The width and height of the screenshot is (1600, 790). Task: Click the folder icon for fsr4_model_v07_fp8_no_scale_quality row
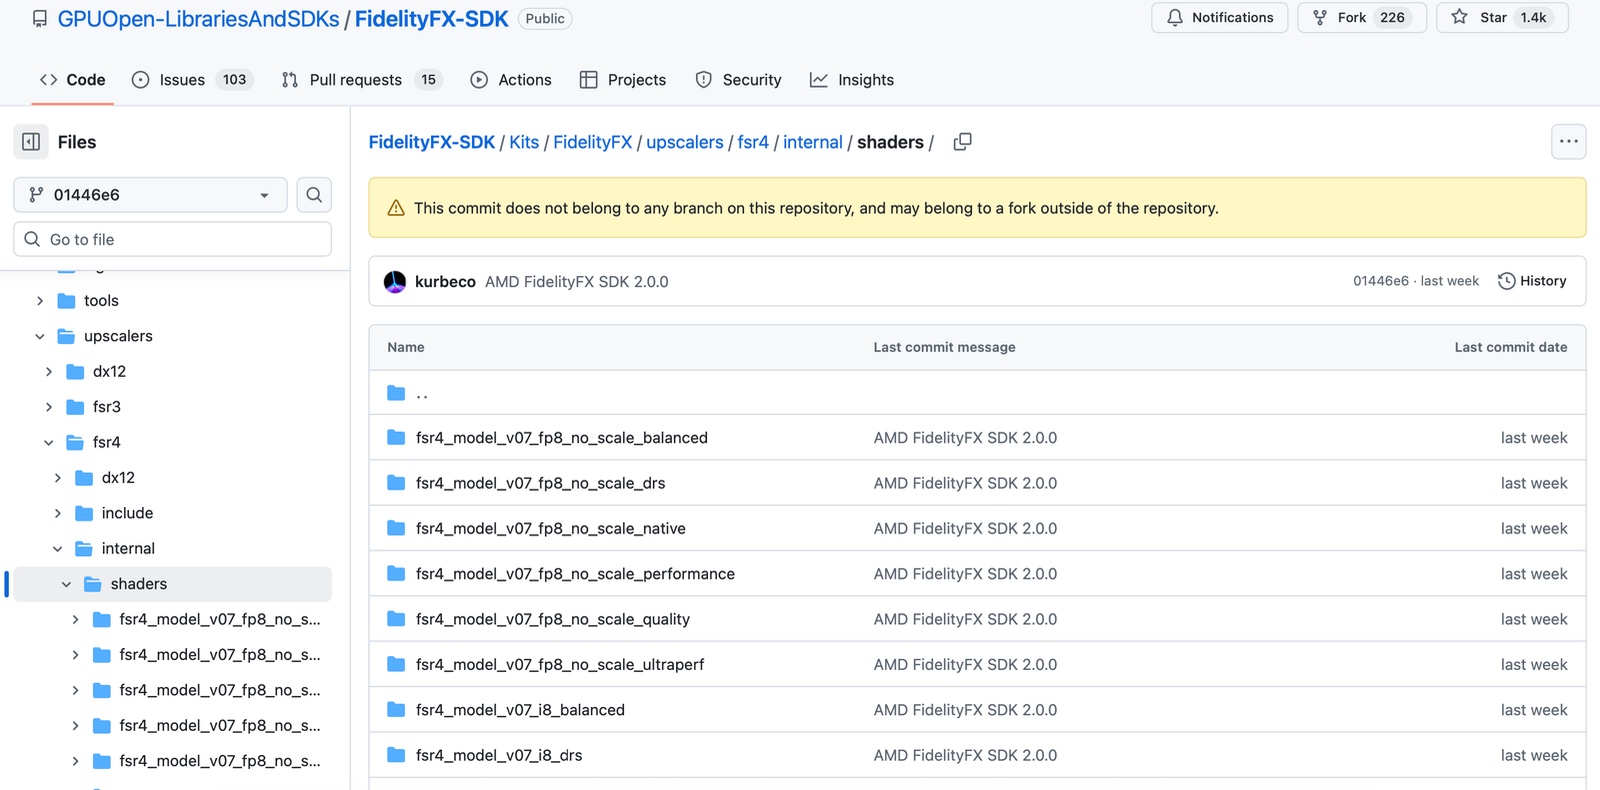tap(396, 619)
